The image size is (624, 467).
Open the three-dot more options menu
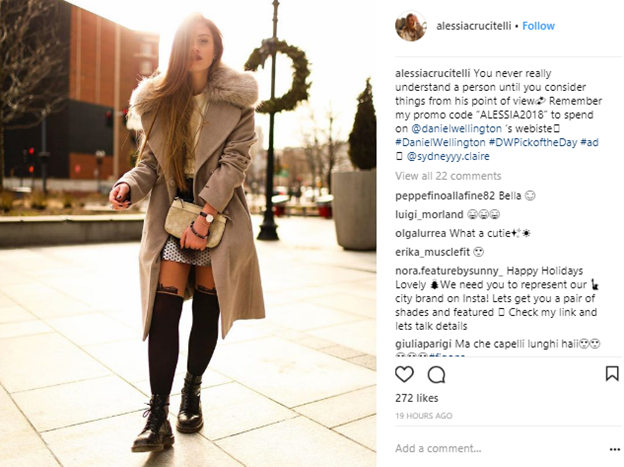(x=614, y=449)
